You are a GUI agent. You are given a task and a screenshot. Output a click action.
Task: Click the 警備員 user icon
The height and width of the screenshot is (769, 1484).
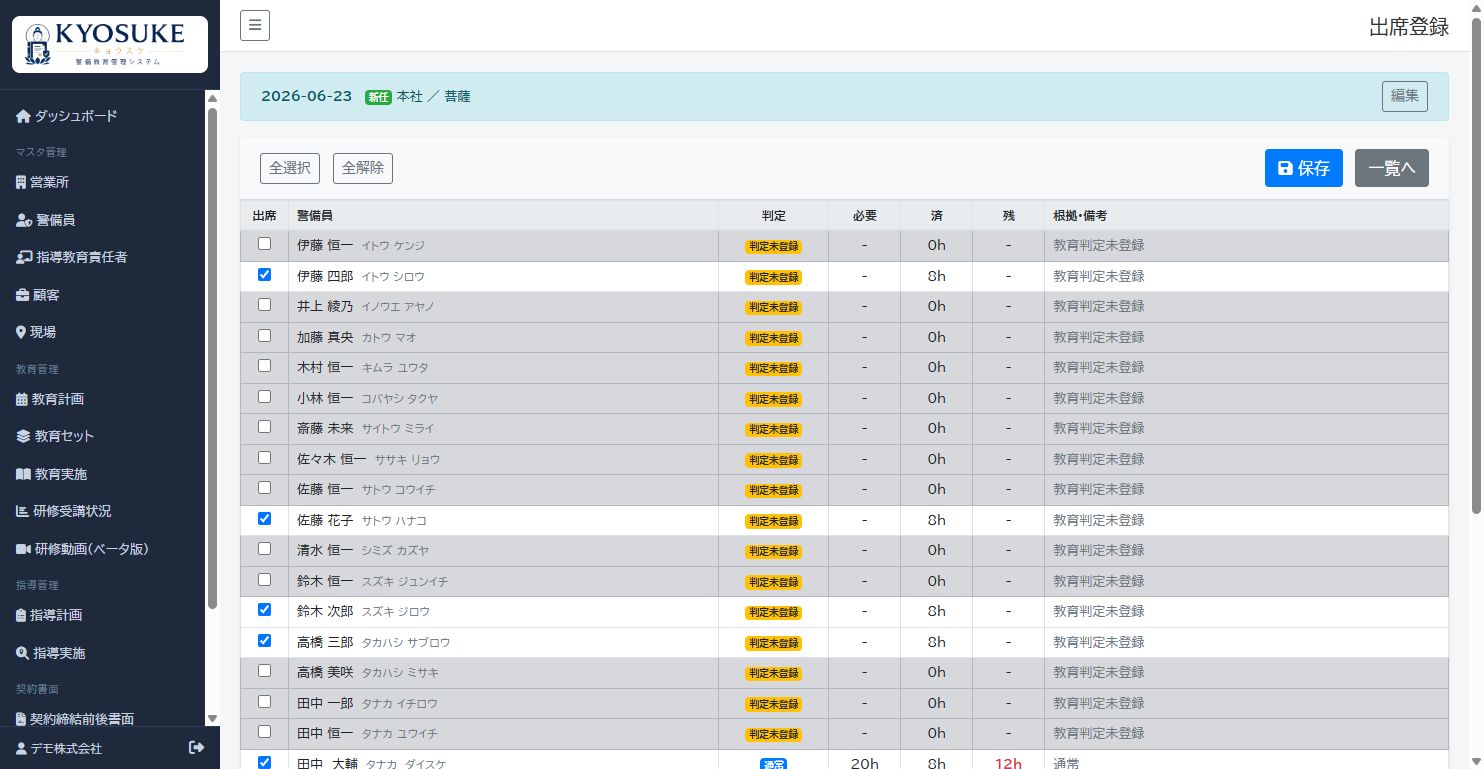click(x=24, y=220)
